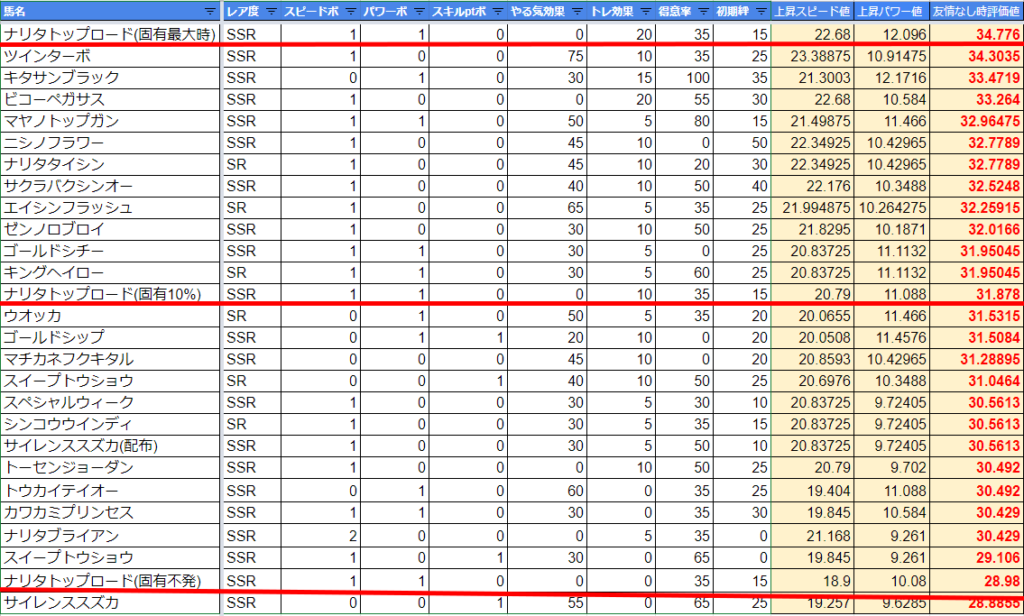Click the サクラバクシンオー name cell
The width and height of the screenshot is (1024, 616).
click(x=110, y=186)
